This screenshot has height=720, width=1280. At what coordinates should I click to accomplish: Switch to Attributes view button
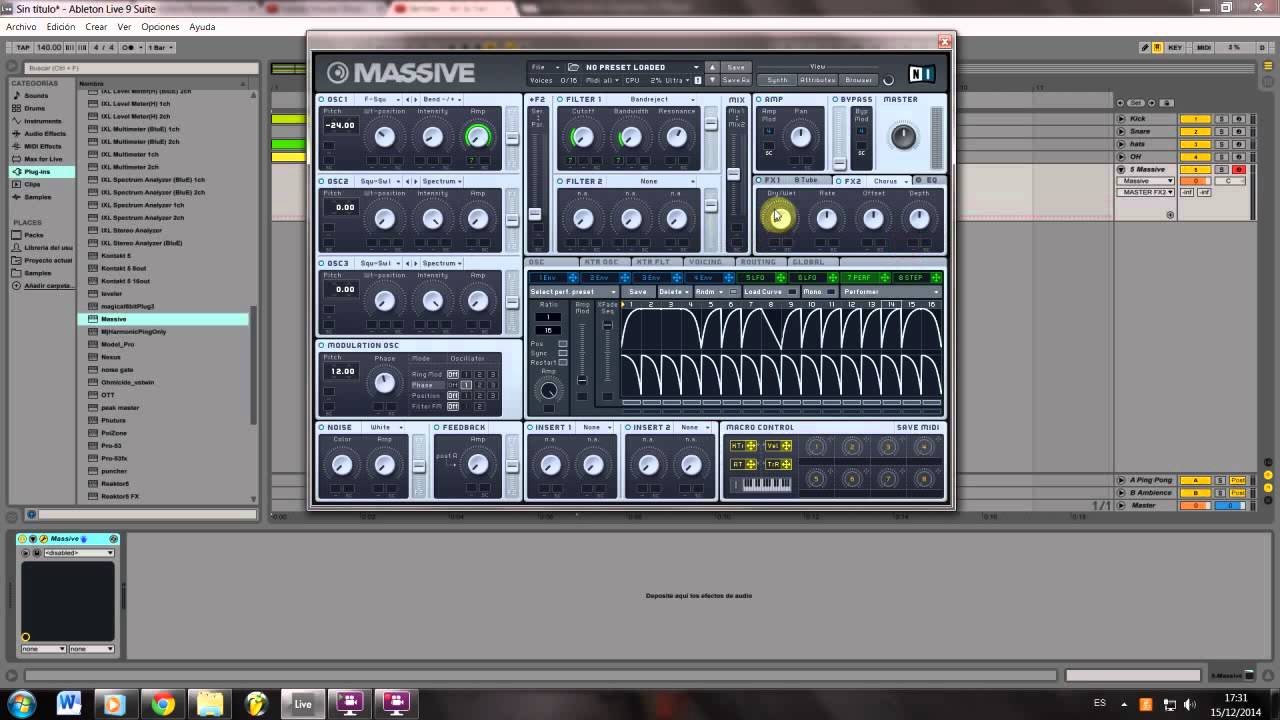point(817,80)
